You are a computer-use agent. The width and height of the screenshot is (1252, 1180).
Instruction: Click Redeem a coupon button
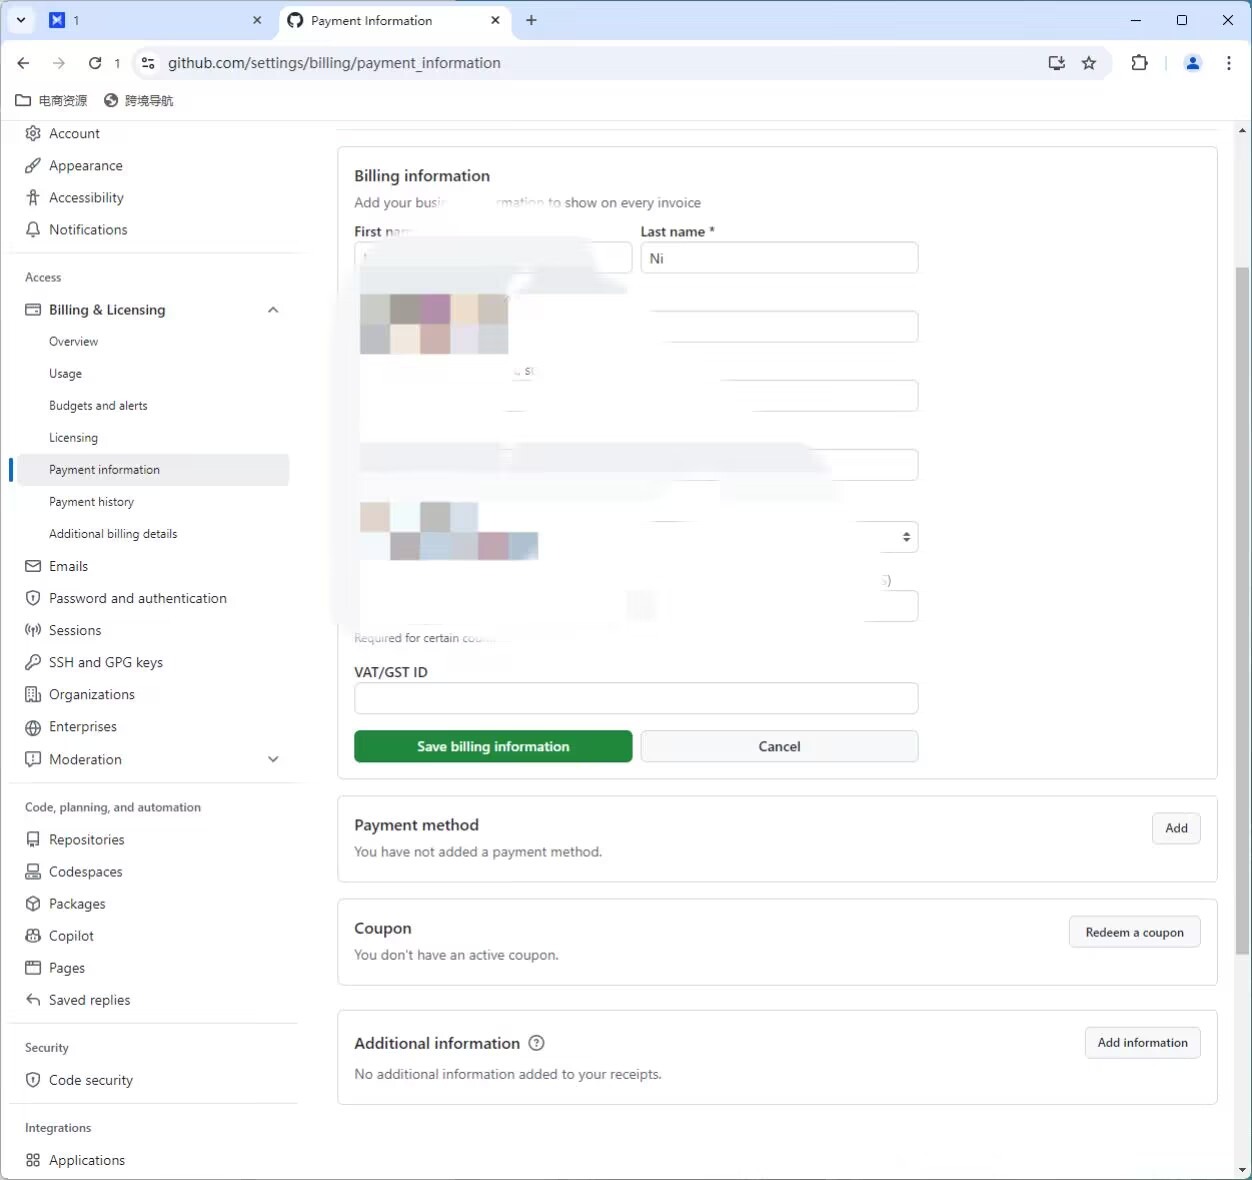(x=1134, y=932)
